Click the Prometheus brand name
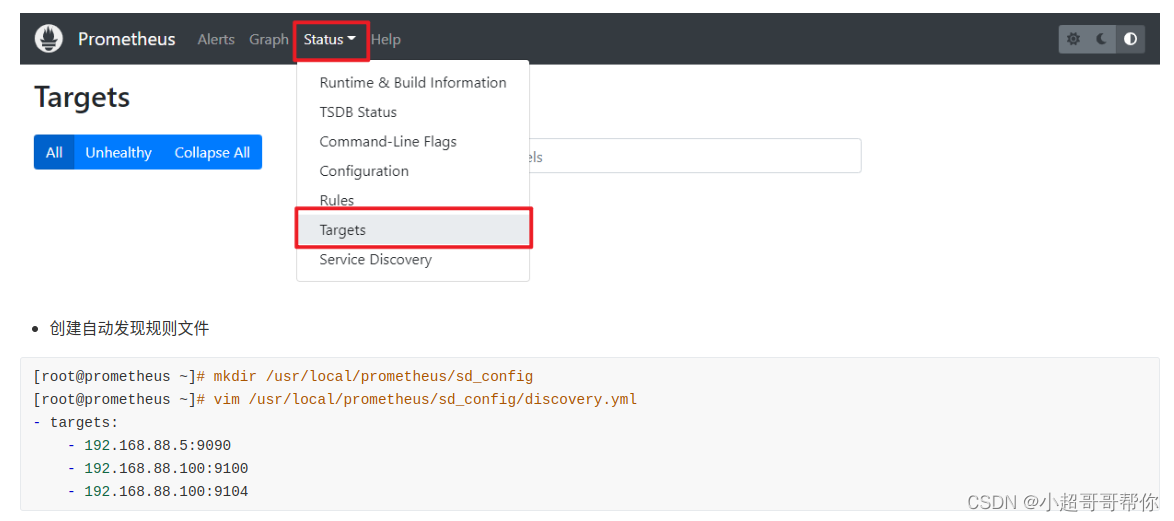1174x521 pixels. (127, 39)
